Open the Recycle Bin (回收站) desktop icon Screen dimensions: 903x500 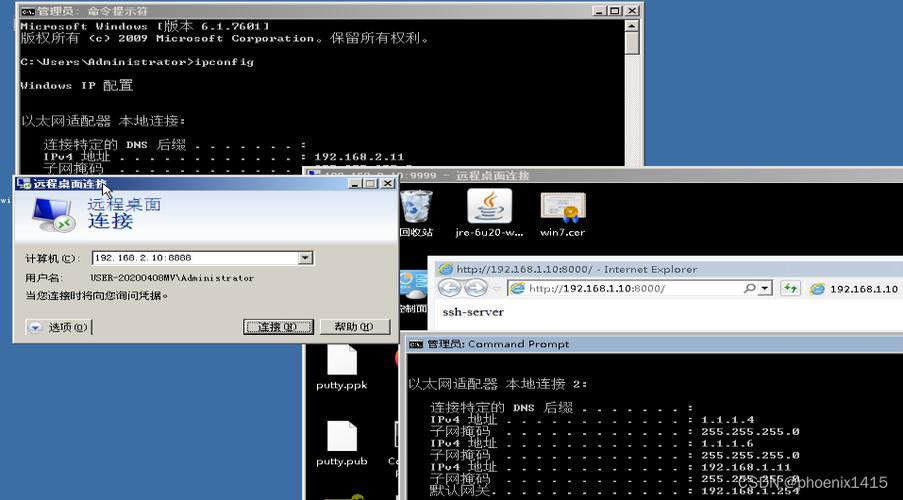[x=416, y=208]
